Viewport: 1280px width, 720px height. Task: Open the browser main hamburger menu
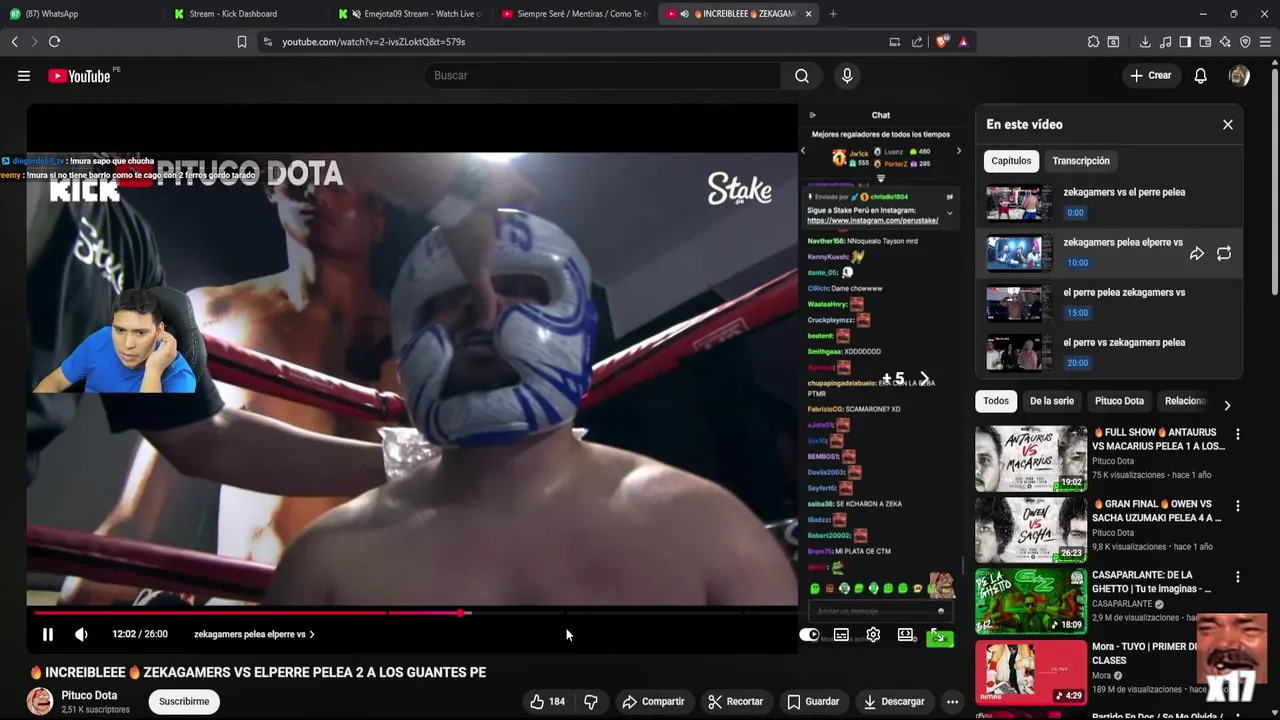(x=1266, y=42)
